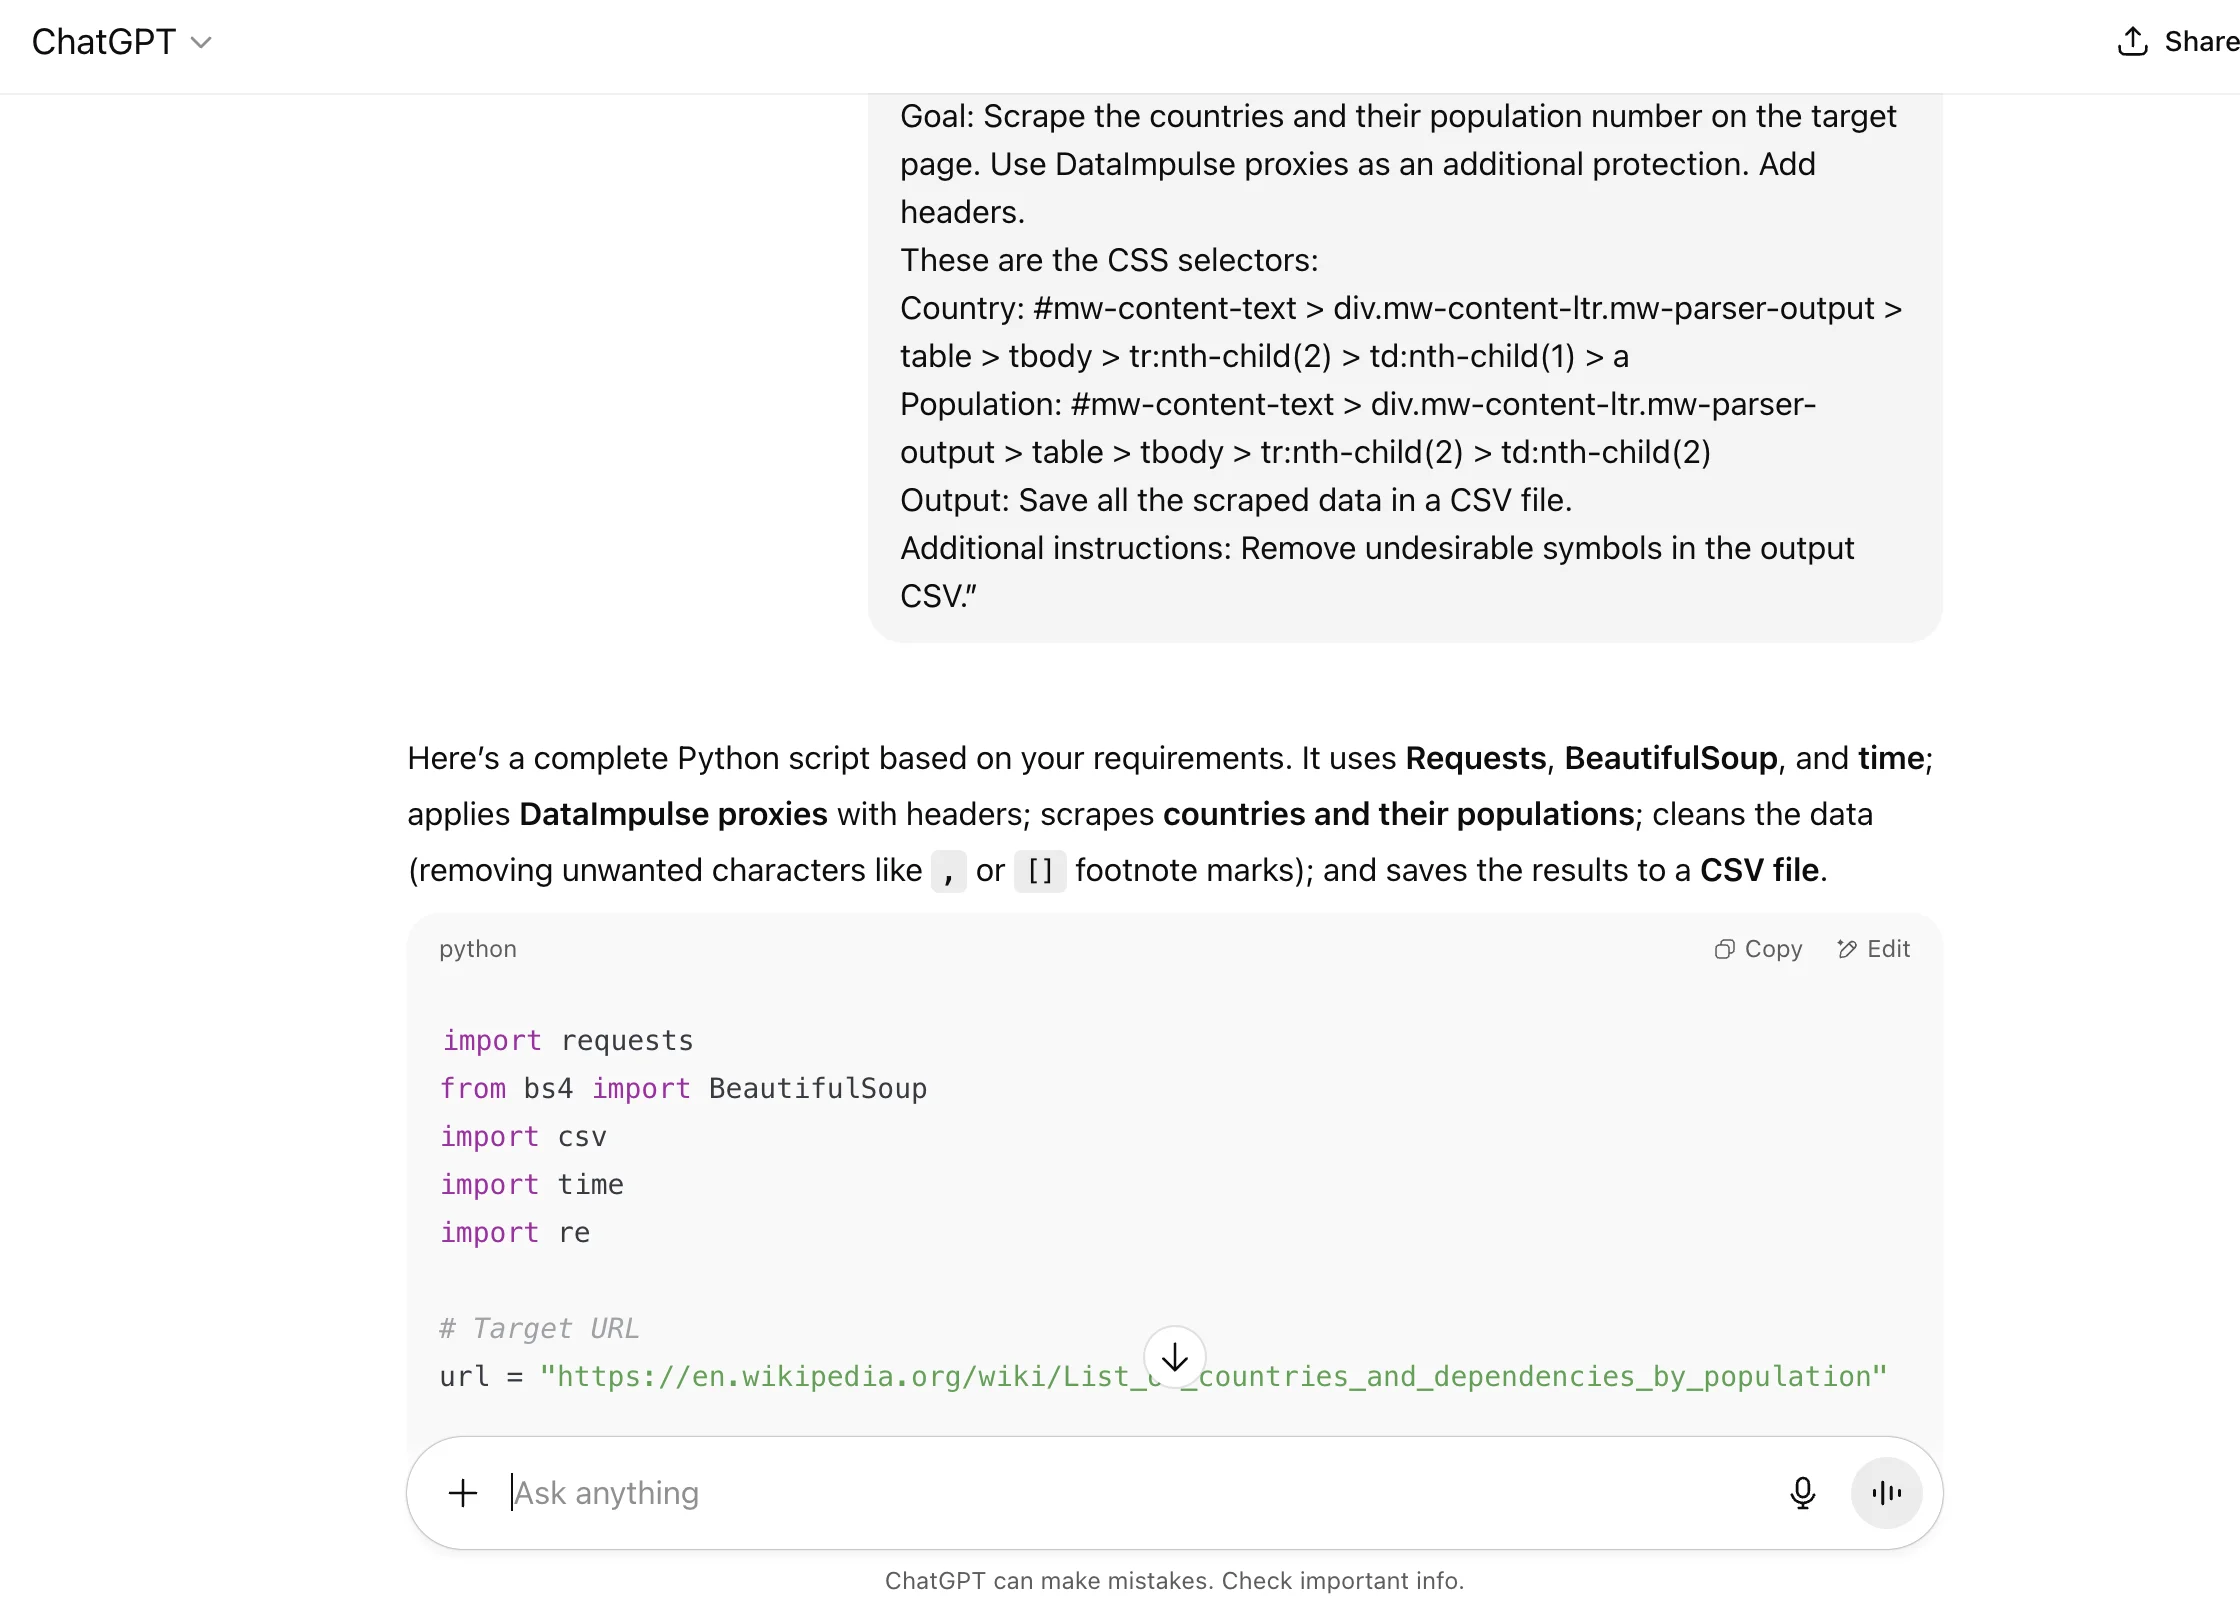Click 'import re' code line

pos(515,1233)
